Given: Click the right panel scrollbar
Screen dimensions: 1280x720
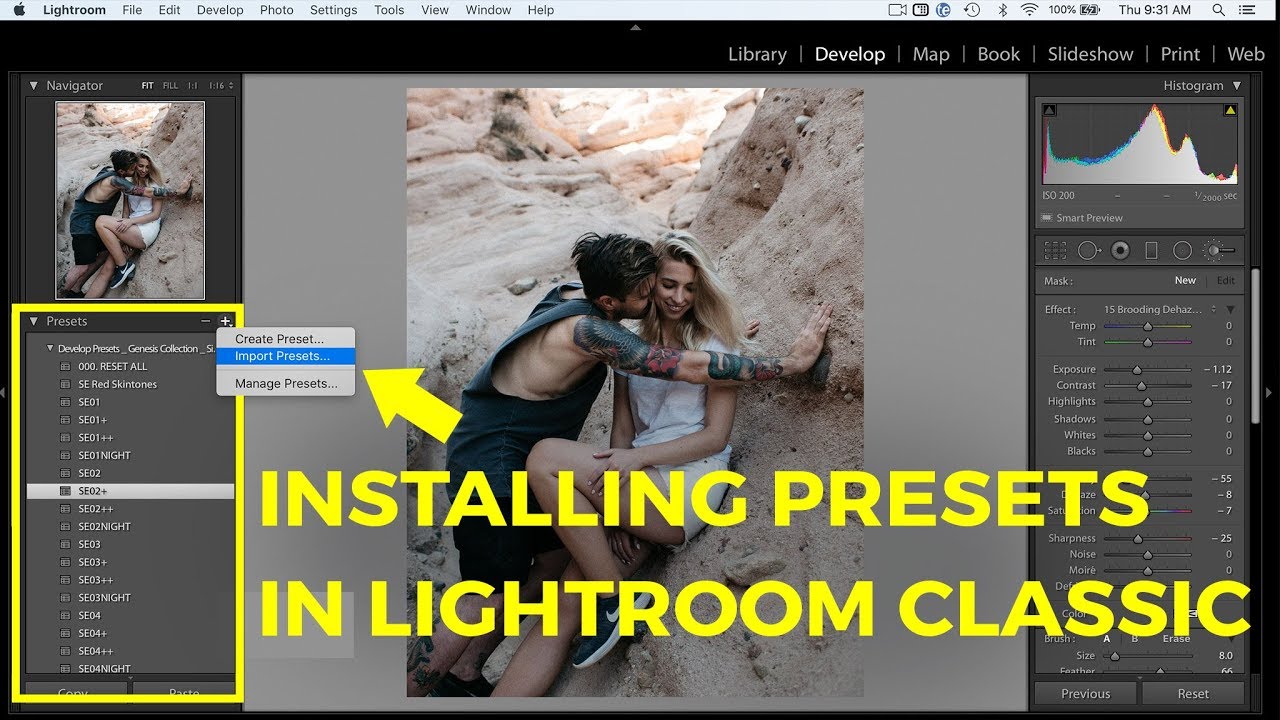Looking at the screenshot, I should point(1255,345).
